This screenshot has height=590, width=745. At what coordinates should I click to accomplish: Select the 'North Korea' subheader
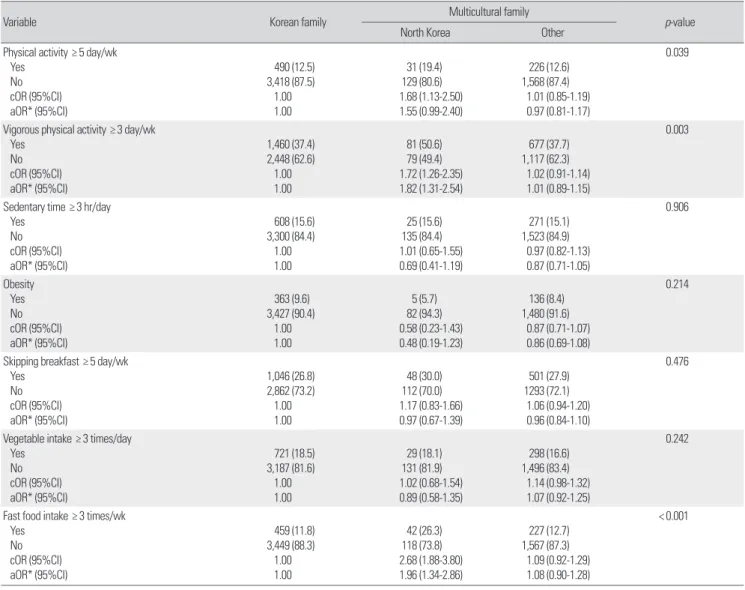tap(425, 33)
